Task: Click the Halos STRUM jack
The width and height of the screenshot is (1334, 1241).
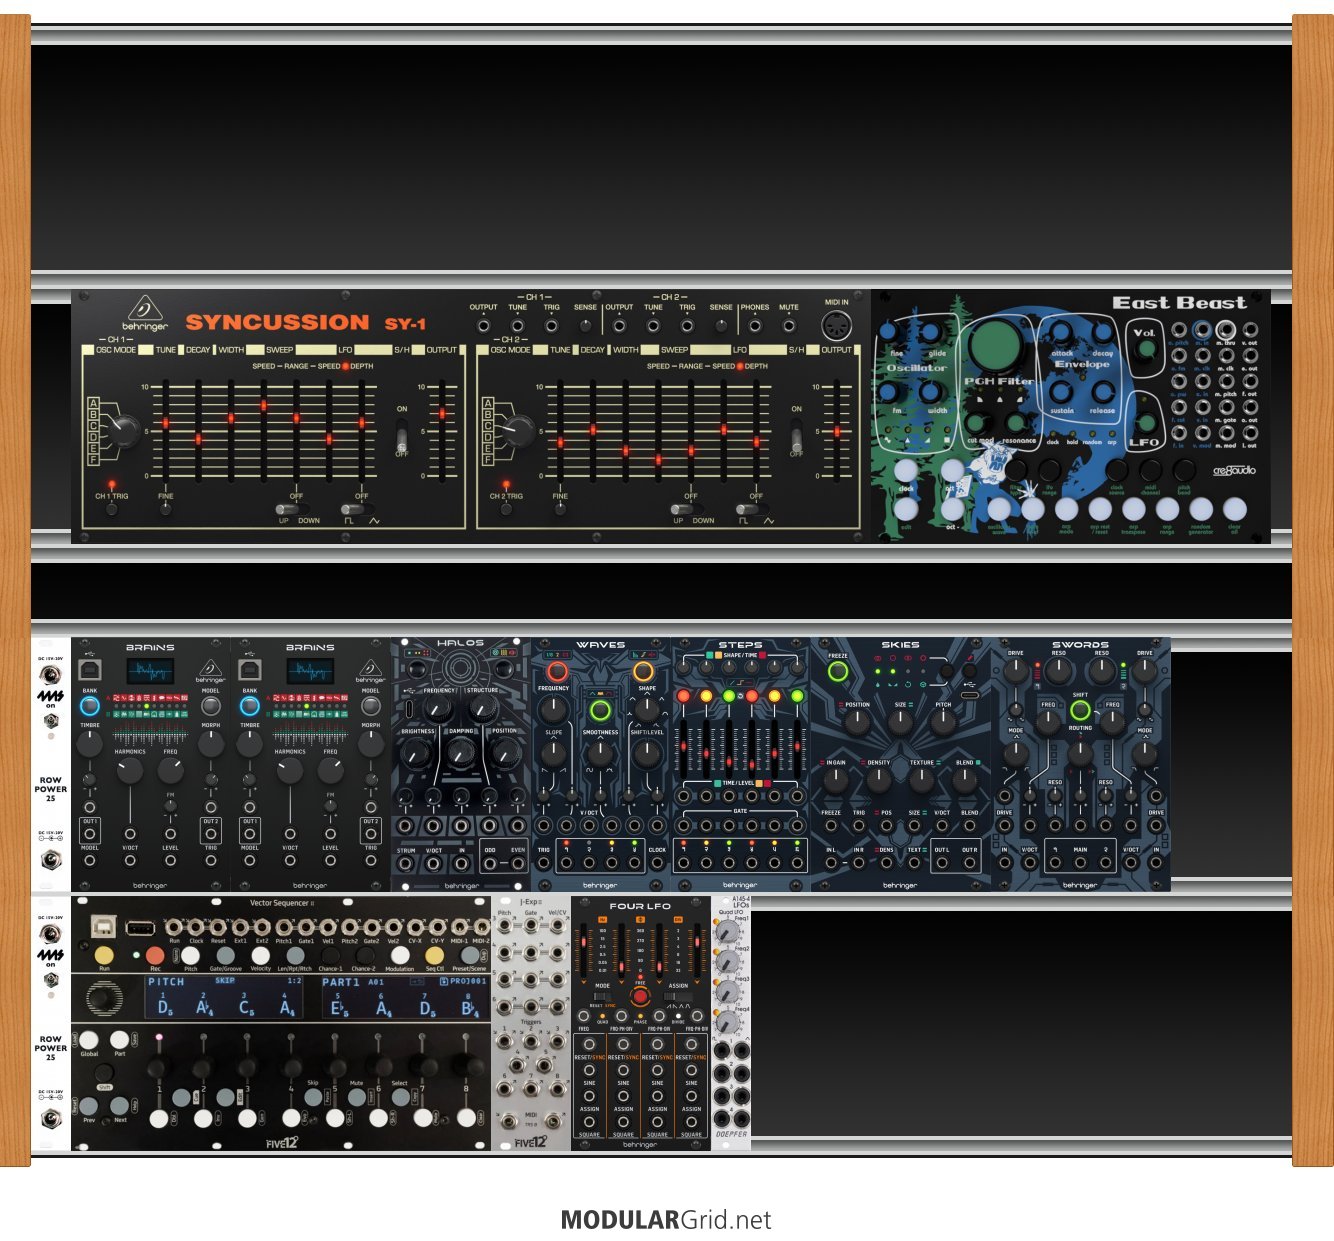Action: (406, 865)
